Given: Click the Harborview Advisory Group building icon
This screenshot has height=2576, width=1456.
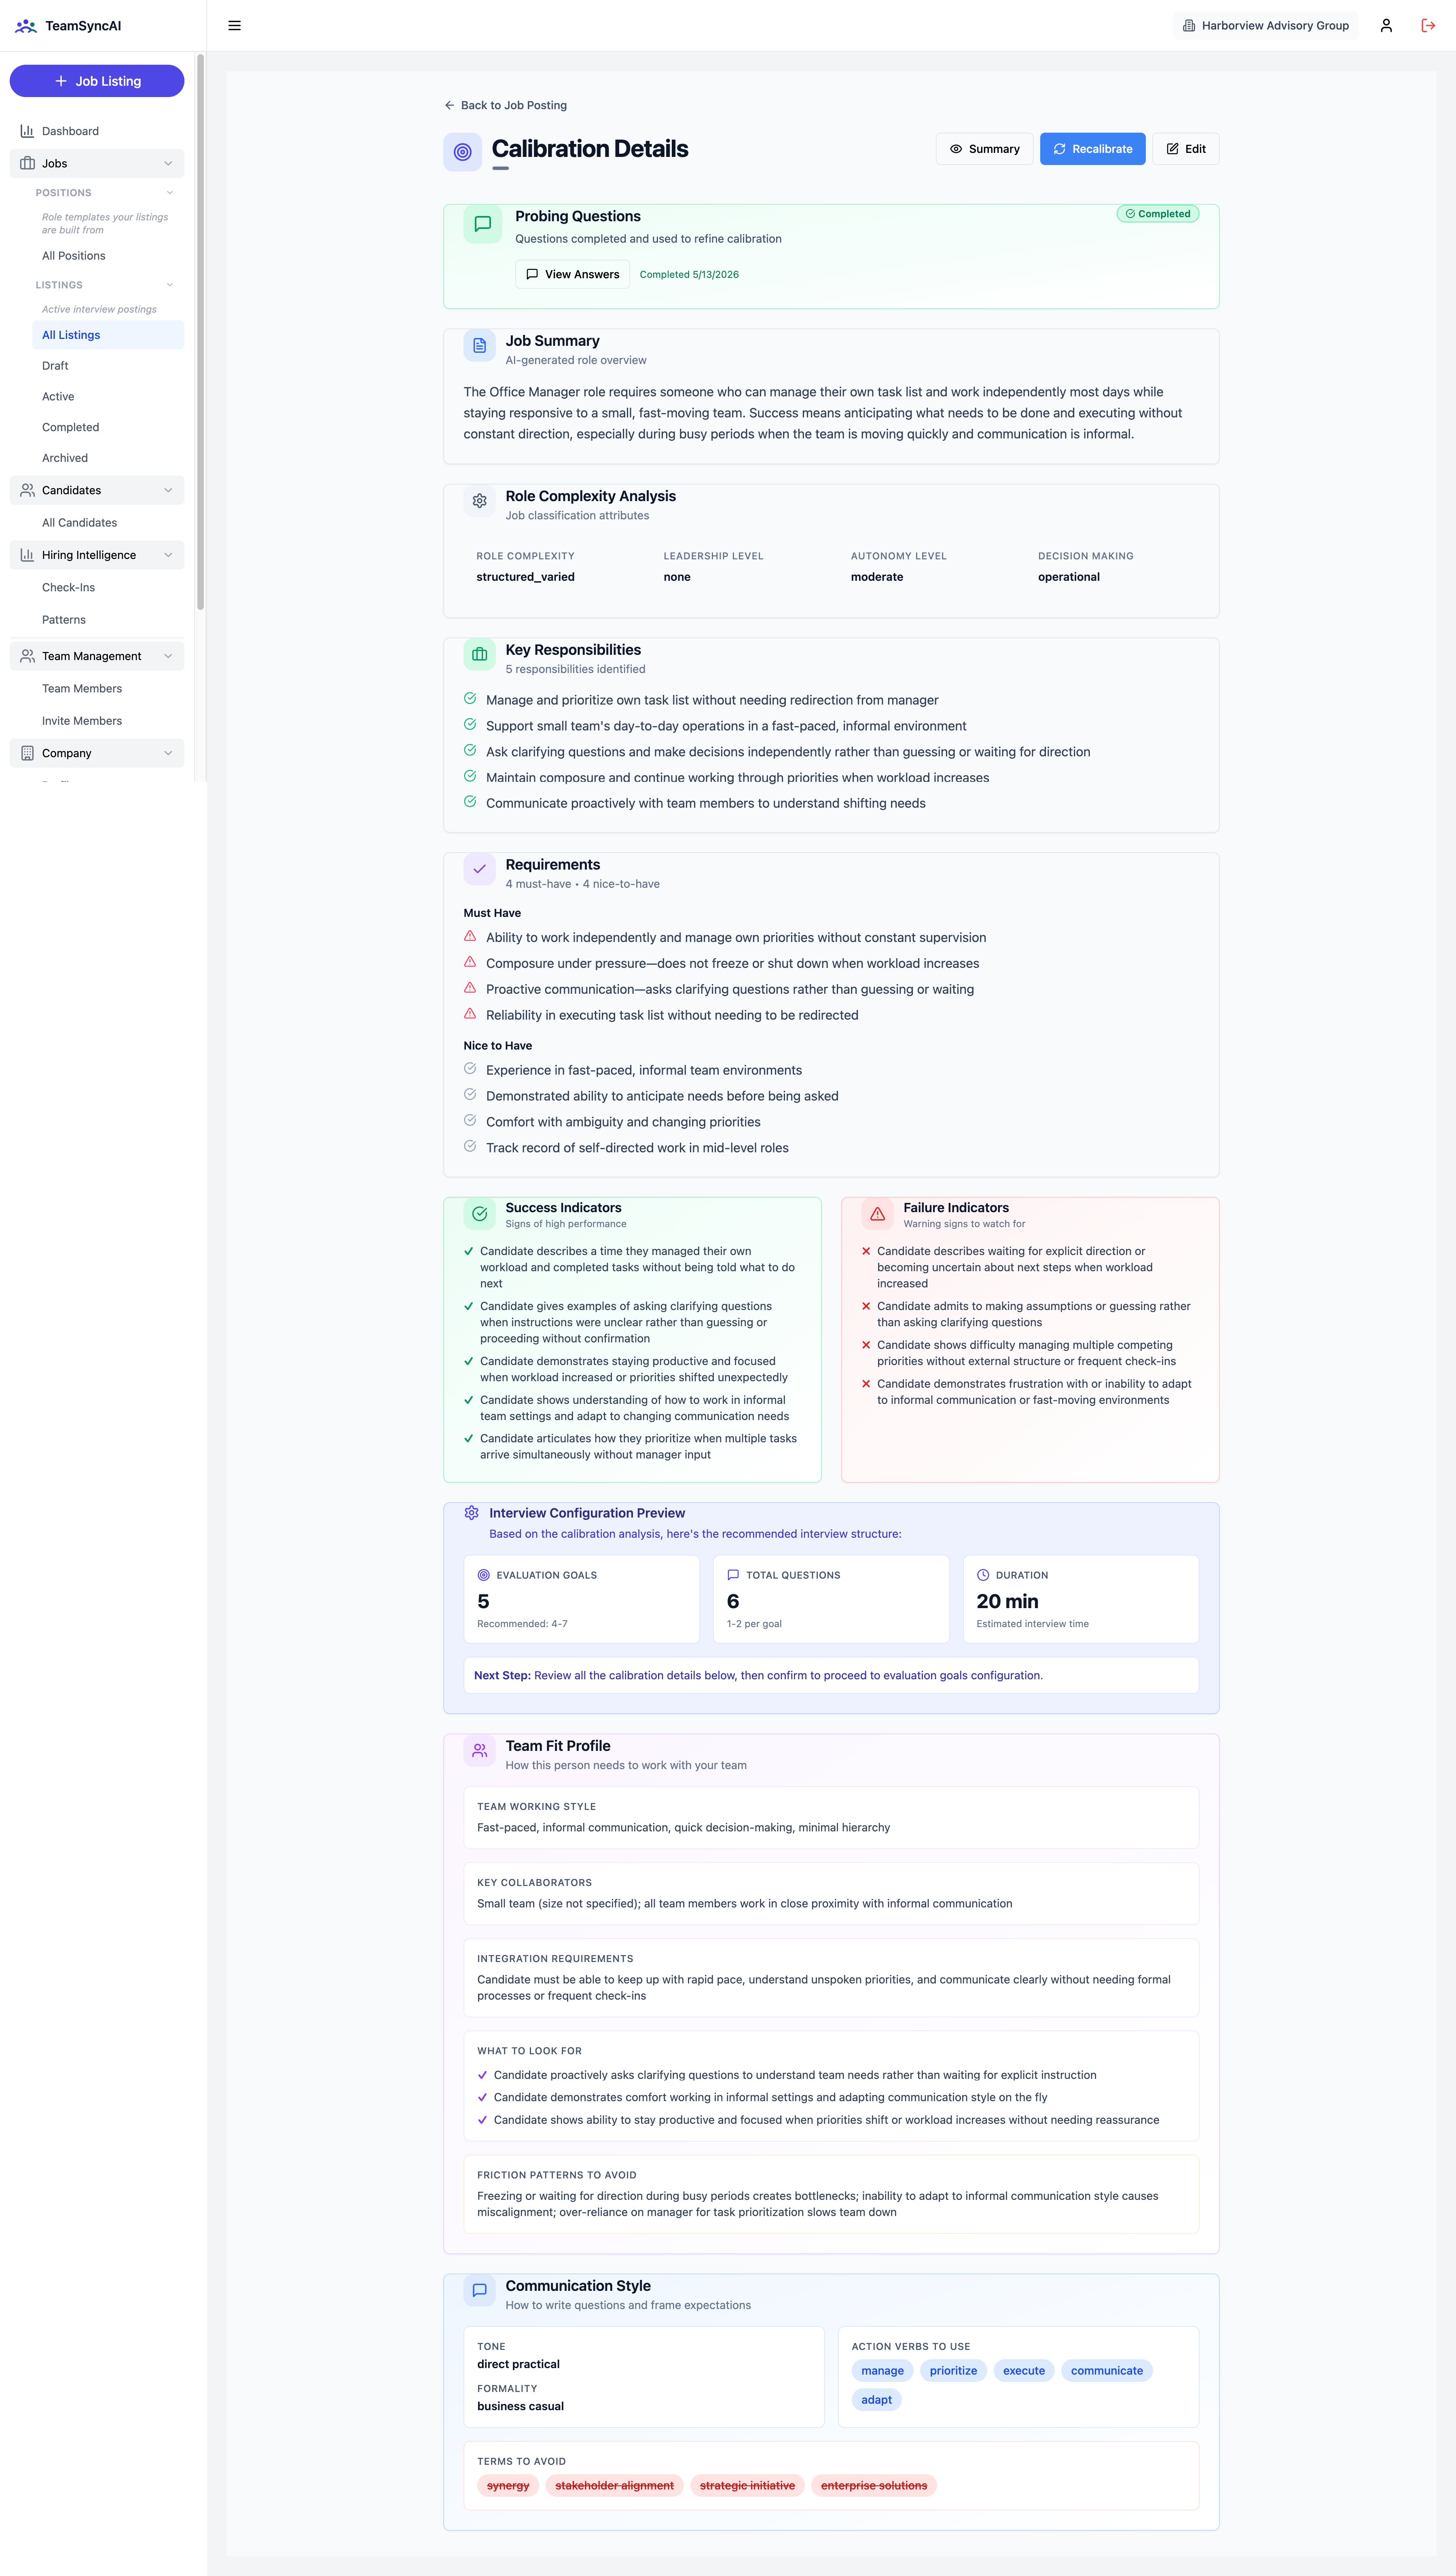Looking at the screenshot, I should pyautogui.click(x=1189, y=26).
